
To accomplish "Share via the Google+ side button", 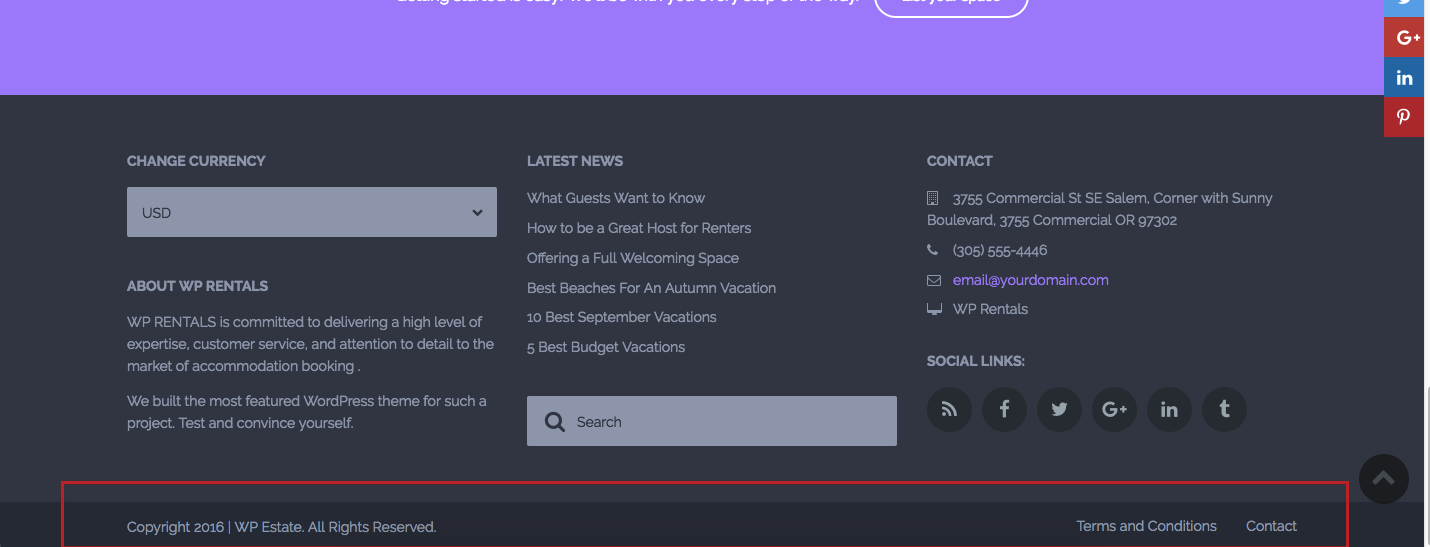I will click(1404, 38).
